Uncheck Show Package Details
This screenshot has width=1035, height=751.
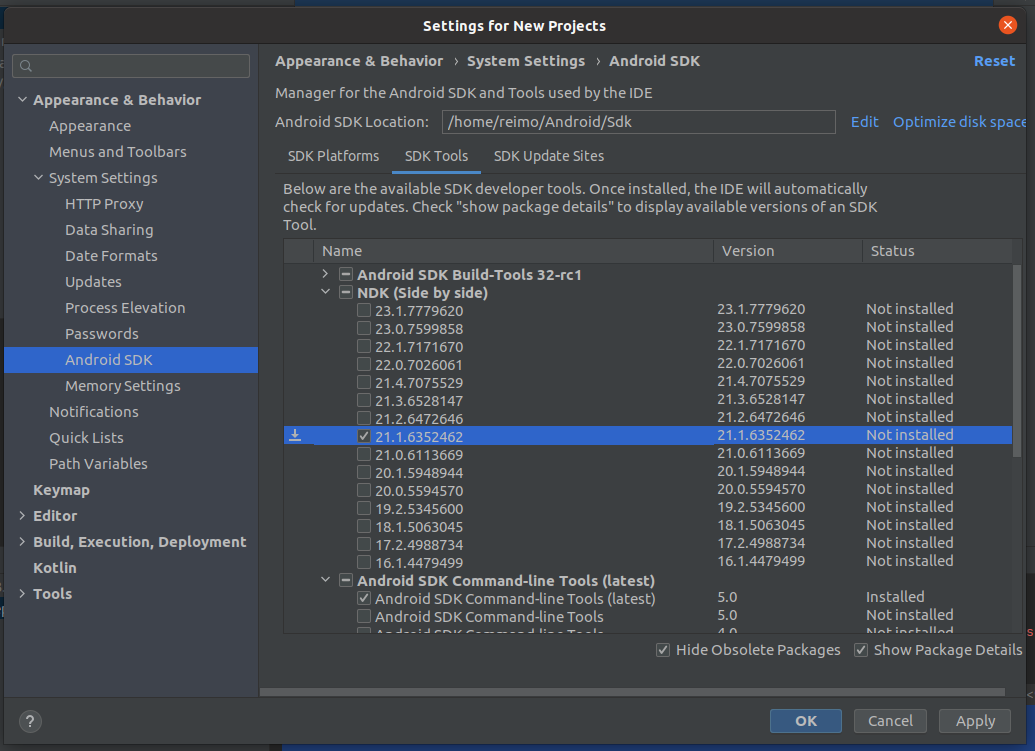pos(861,650)
